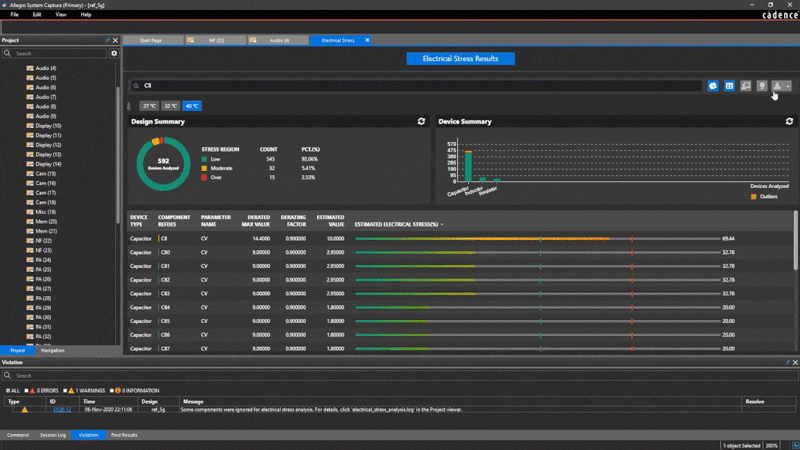800x450 pixels.
Task: Click the Violation panel search field
Action: tap(399, 375)
